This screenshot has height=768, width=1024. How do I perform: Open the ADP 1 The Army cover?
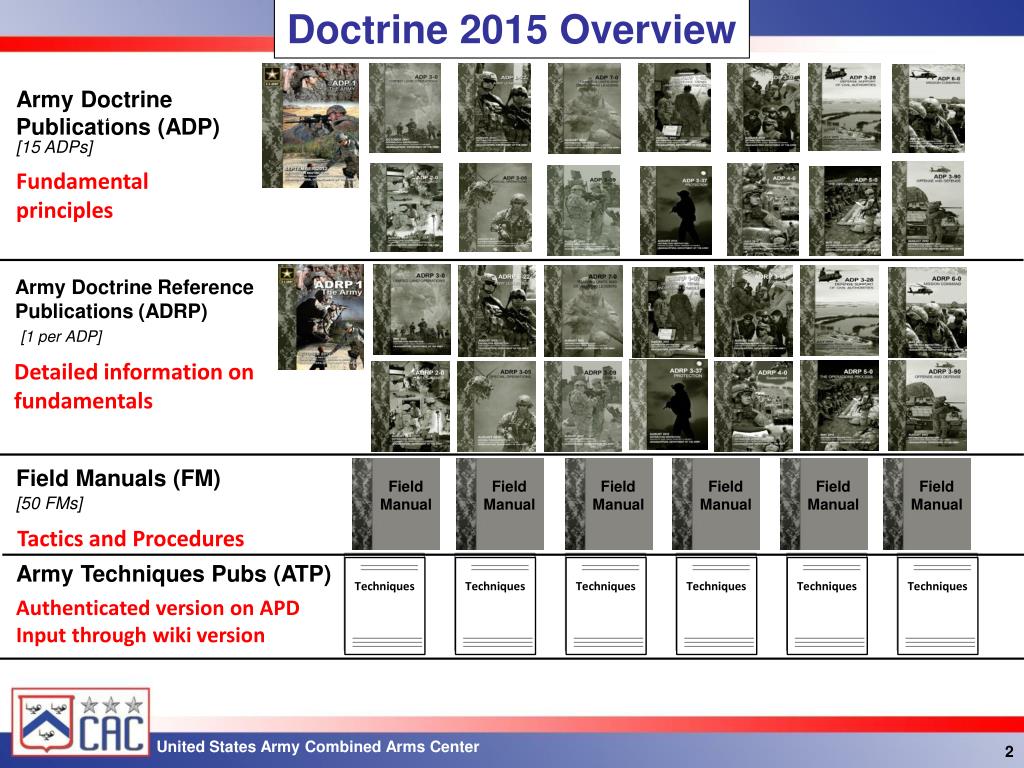click(311, 125)
